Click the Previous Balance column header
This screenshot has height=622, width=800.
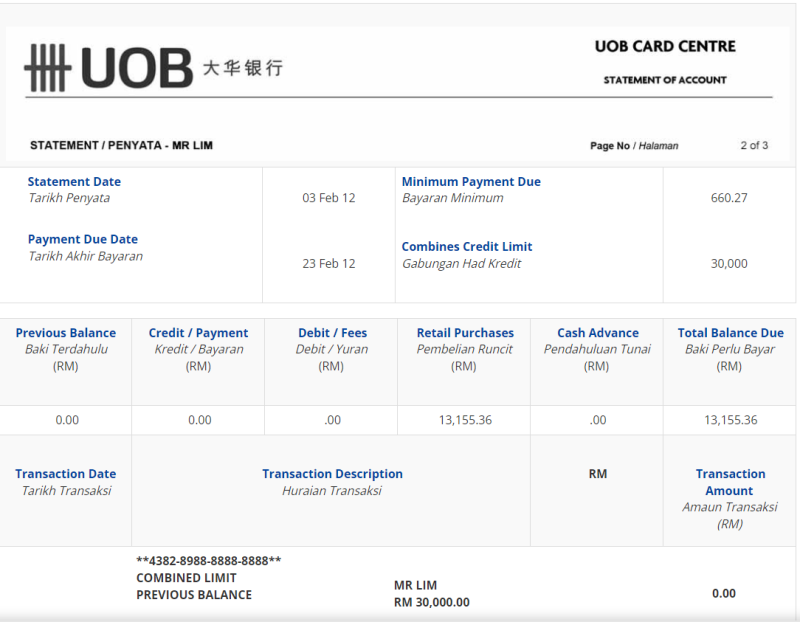[x=66, y=333]
